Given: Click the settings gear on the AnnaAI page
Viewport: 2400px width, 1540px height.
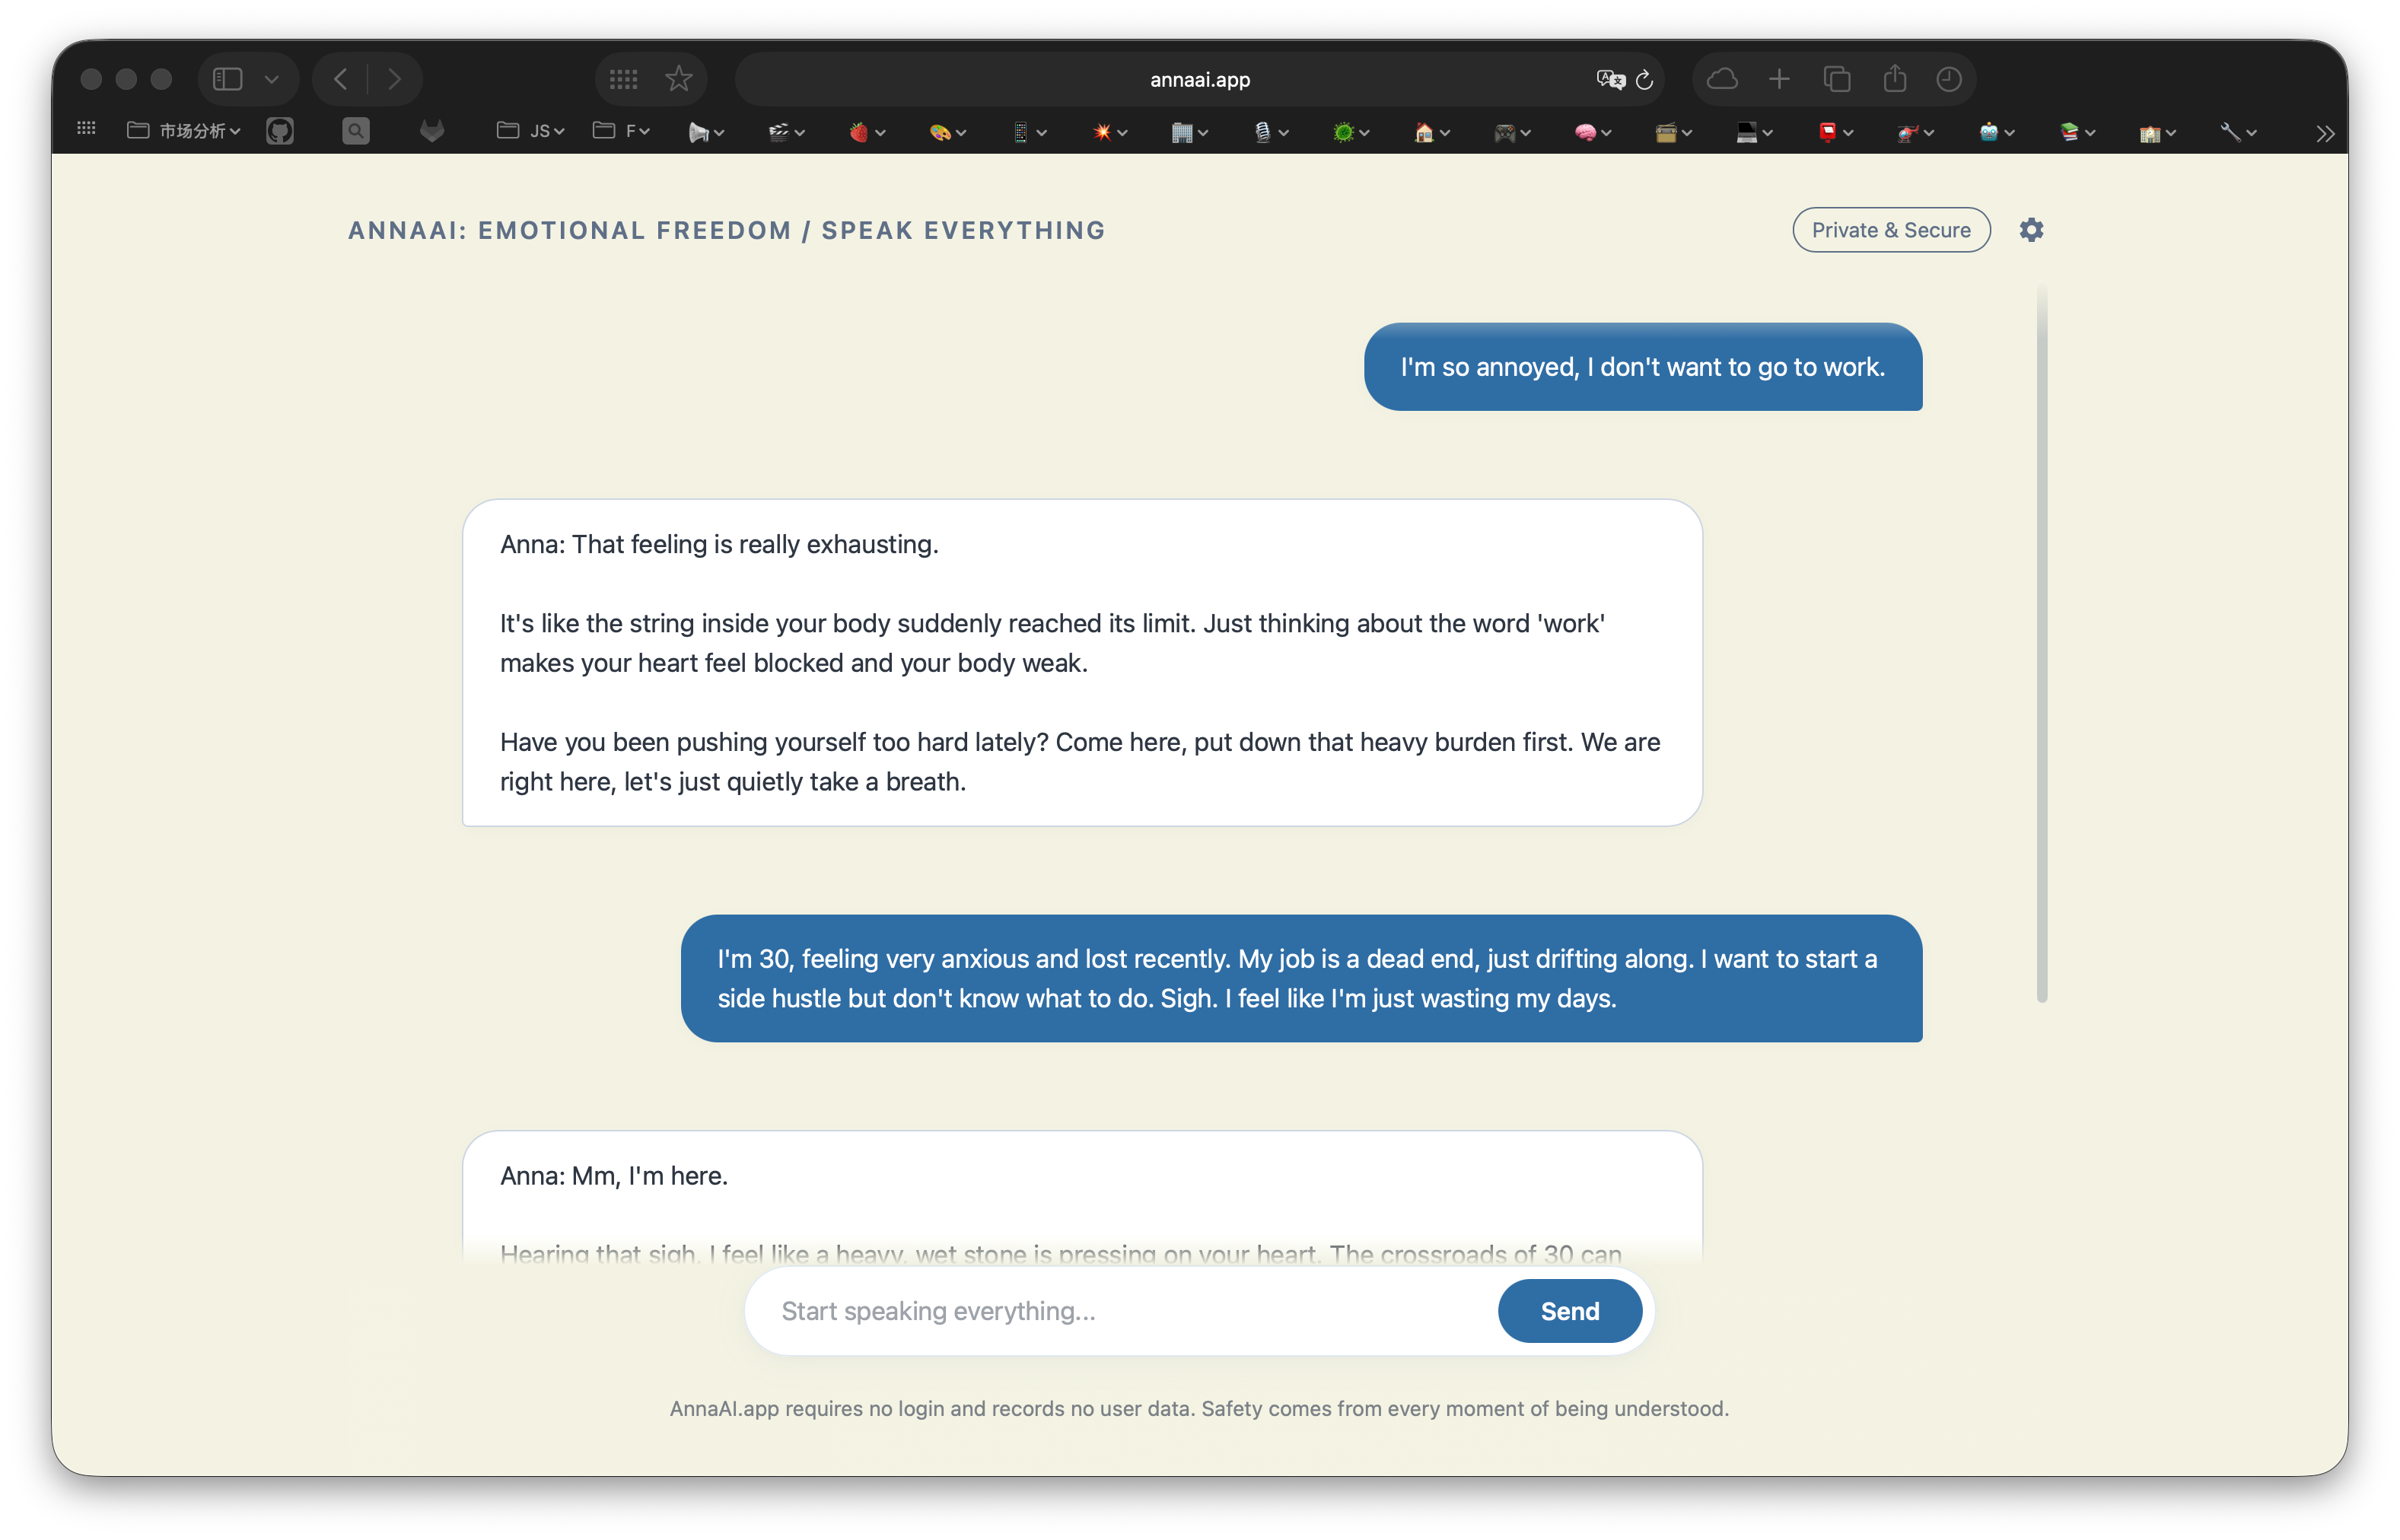Looking at the screenshot, I should [2031, 229].
